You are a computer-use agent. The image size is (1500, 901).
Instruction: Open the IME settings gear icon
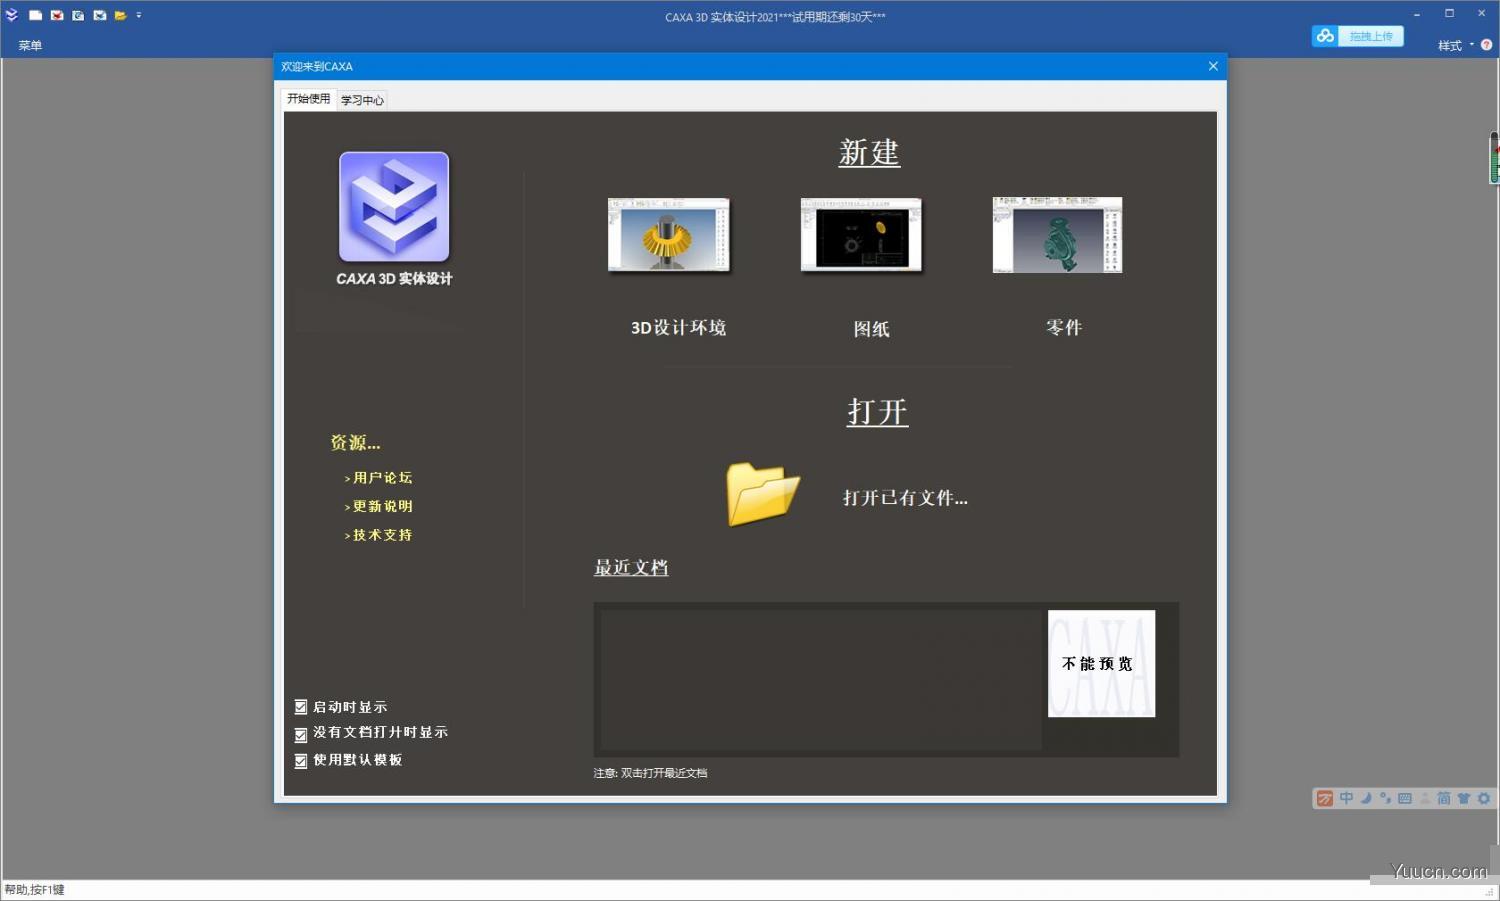point(1484,798)
